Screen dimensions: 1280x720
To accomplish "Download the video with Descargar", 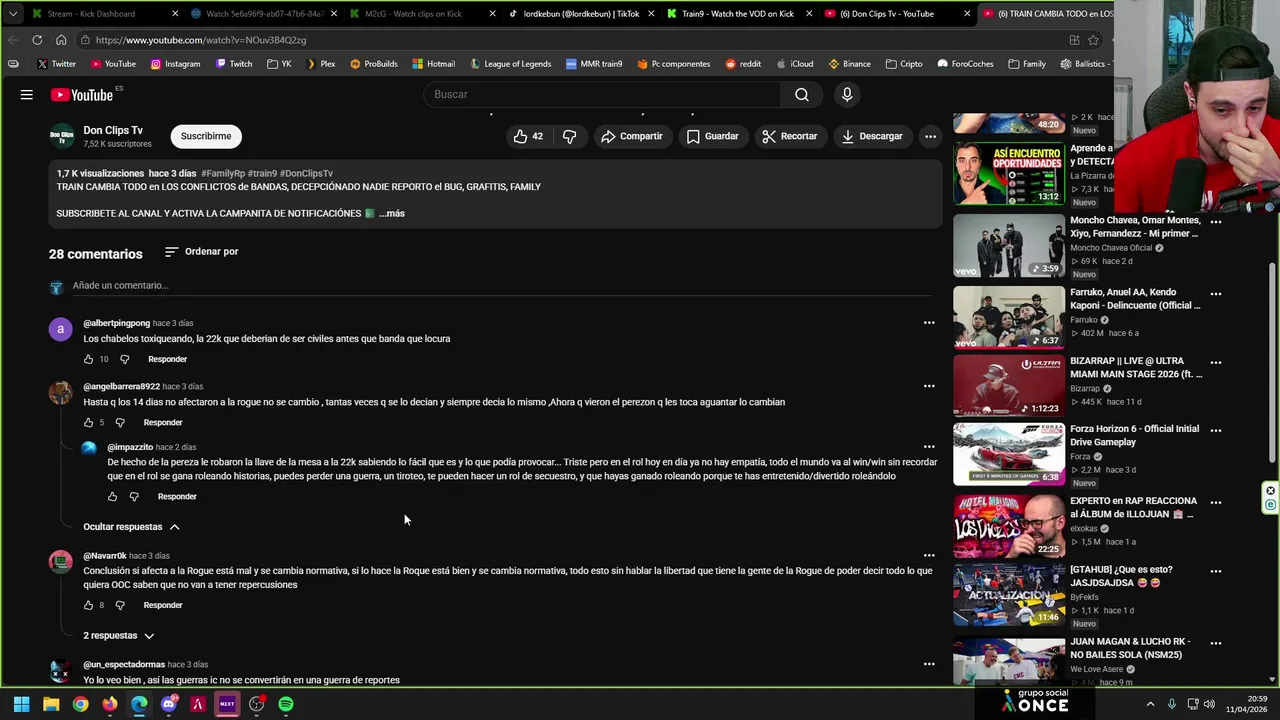I will click(x=872, y=136).
